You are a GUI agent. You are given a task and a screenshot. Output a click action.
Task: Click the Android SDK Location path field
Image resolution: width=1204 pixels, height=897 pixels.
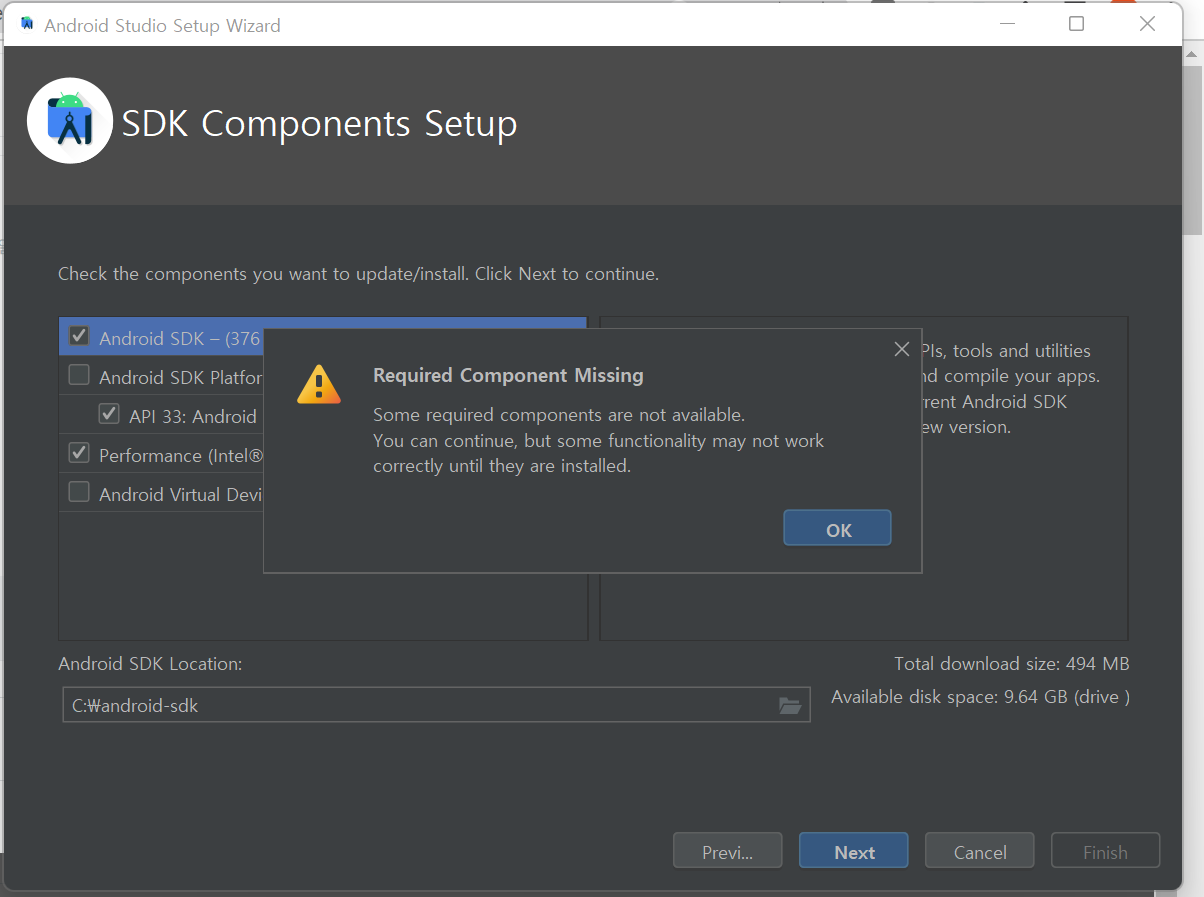tap(436, 705)
